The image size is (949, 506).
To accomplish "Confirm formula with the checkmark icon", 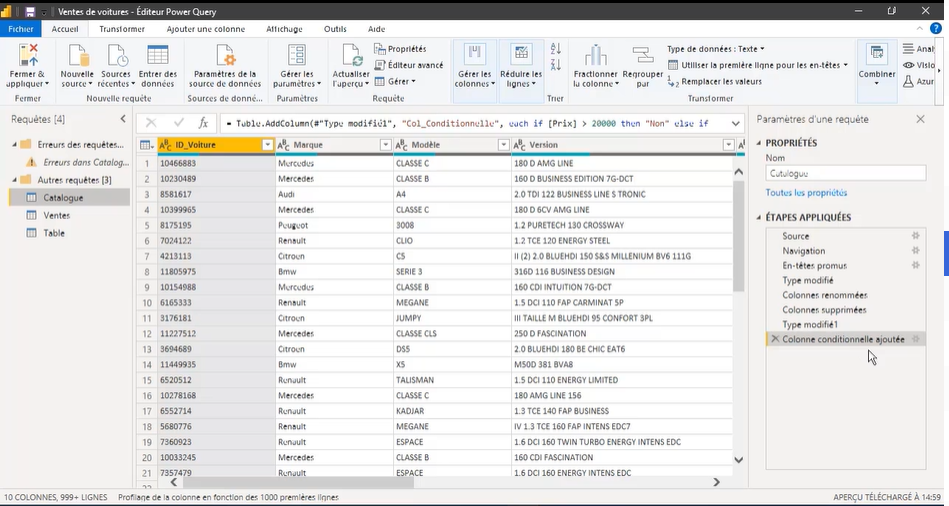I will click(x=179, y=123).
